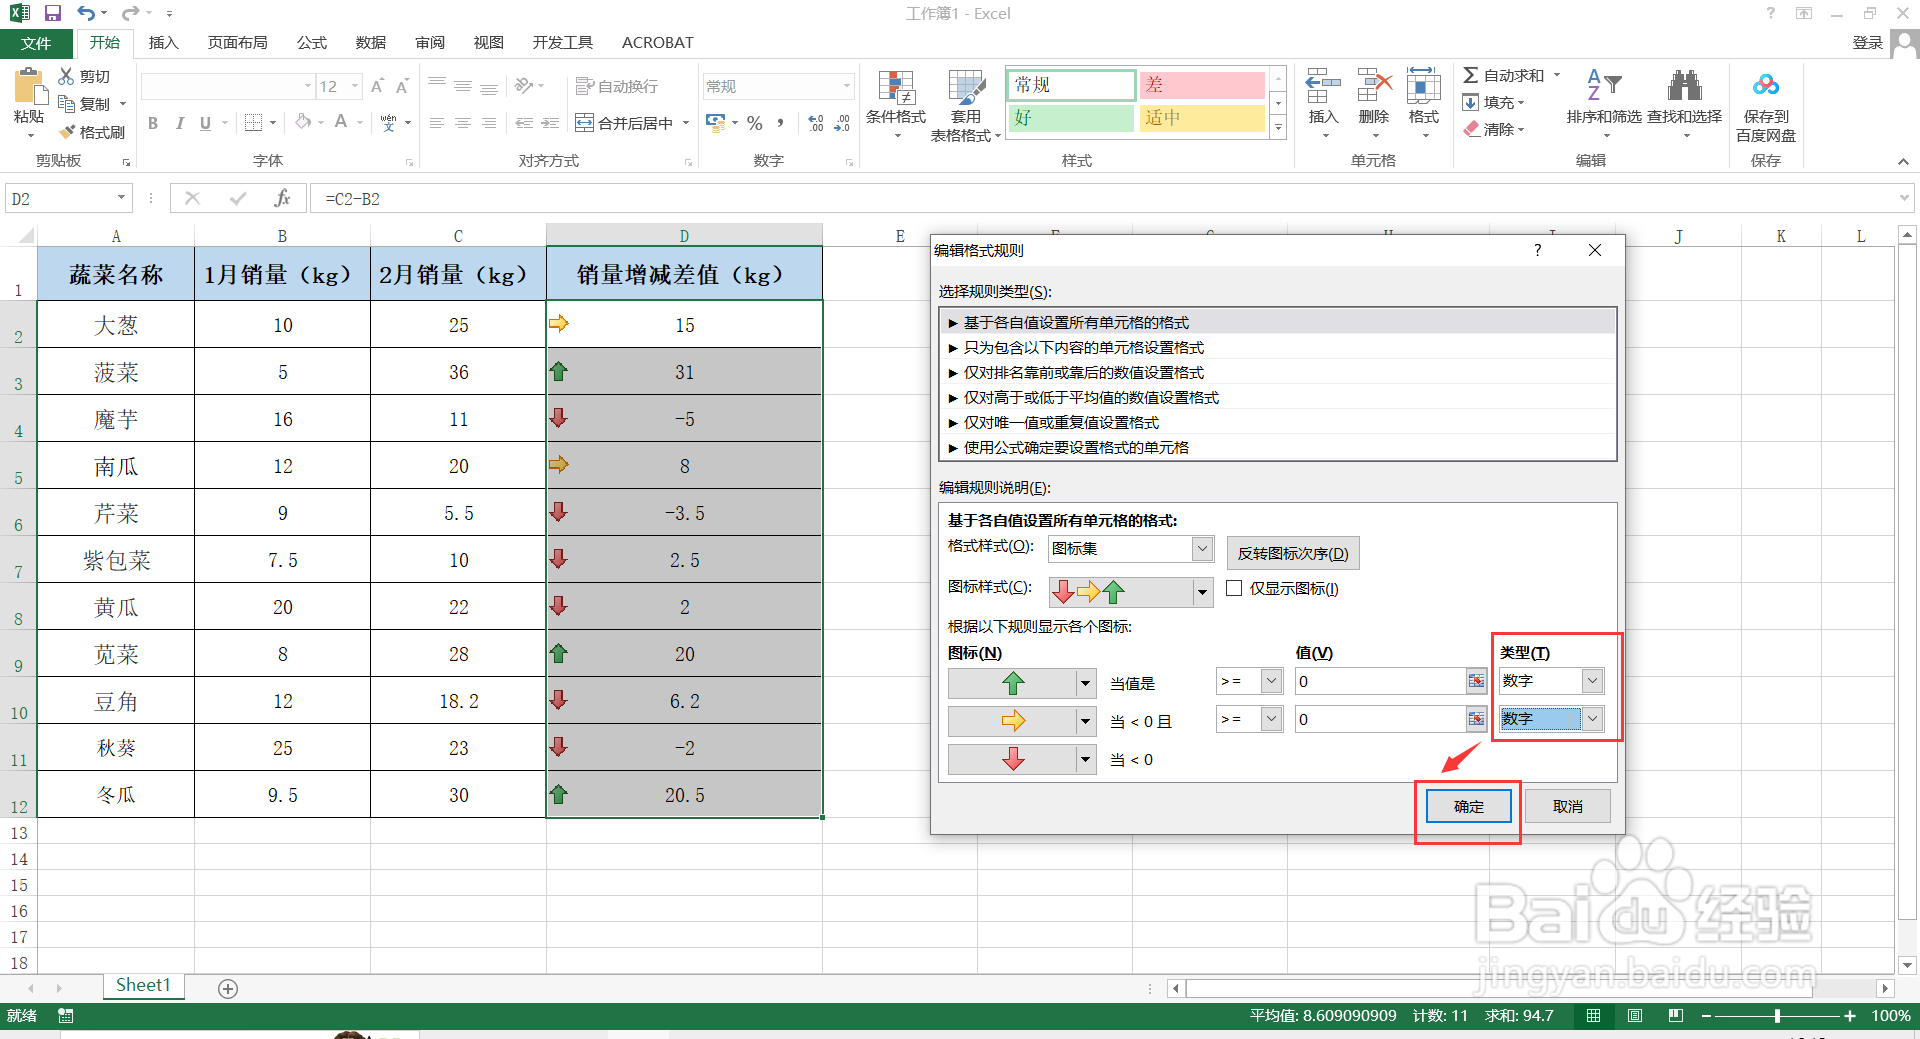The height and width of the screenshot is (1039, 1920).
Task: Select rule type 仅对排名靠前或靠后的数值设置格式
Action: [x=1277, y=372]
